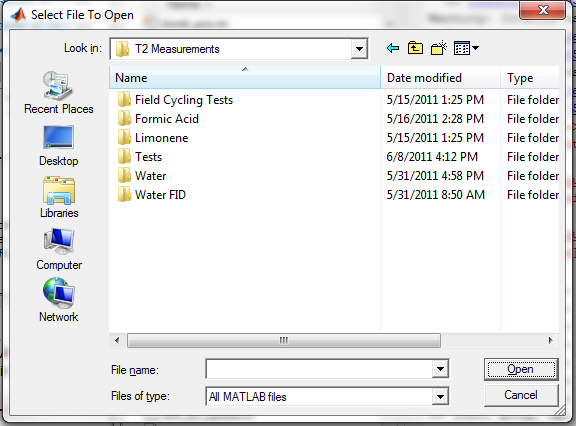Create a new folder icon
Image resolution: width=576 pixels, height=426 pixels.
coord(439,48)
